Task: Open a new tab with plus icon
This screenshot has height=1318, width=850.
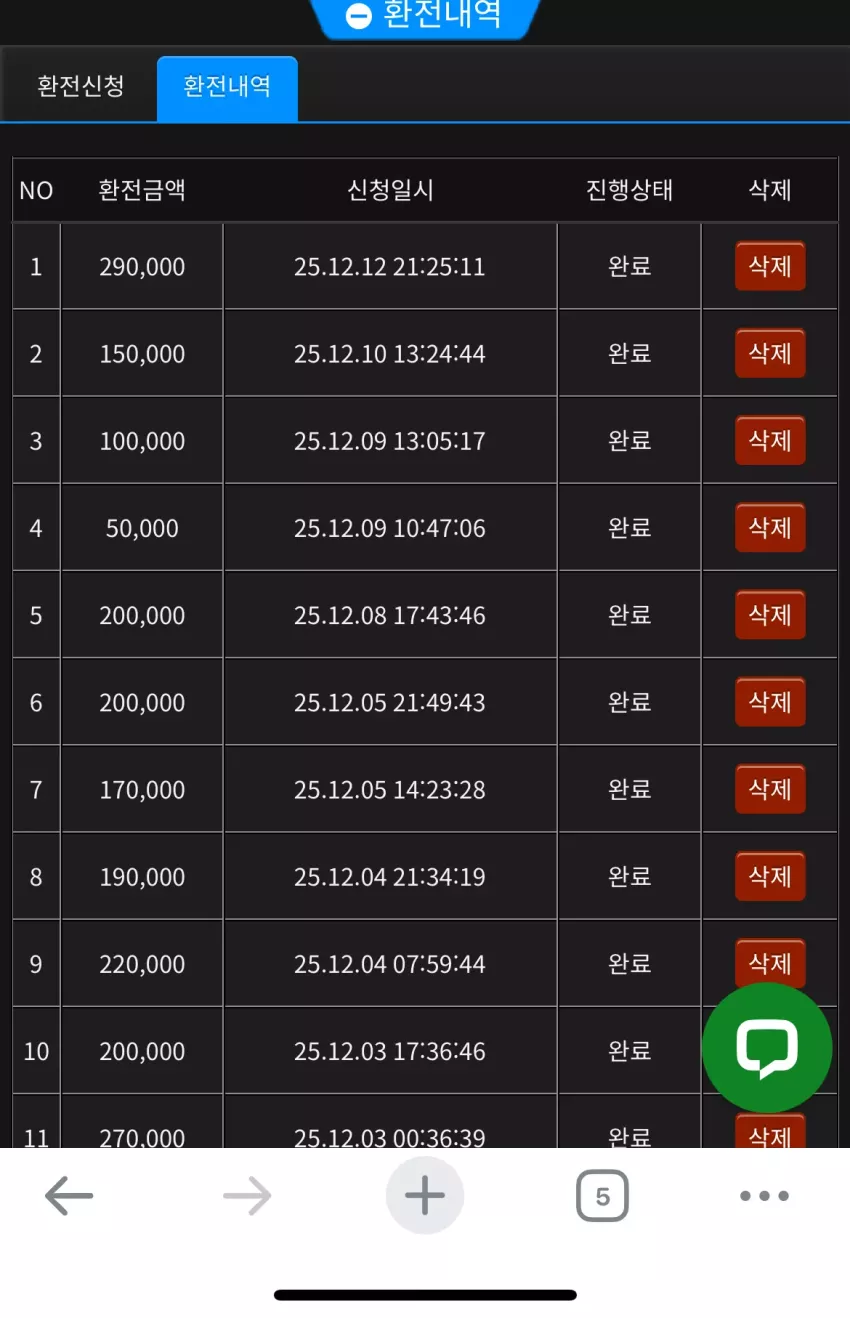Action: (x=425, y=1195)
